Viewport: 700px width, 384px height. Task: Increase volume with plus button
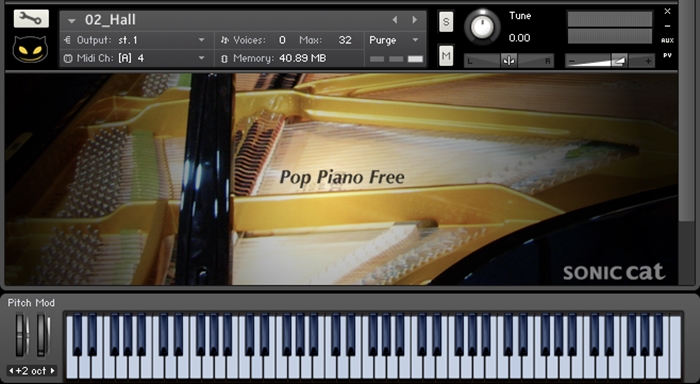click(x=648, y=61)
